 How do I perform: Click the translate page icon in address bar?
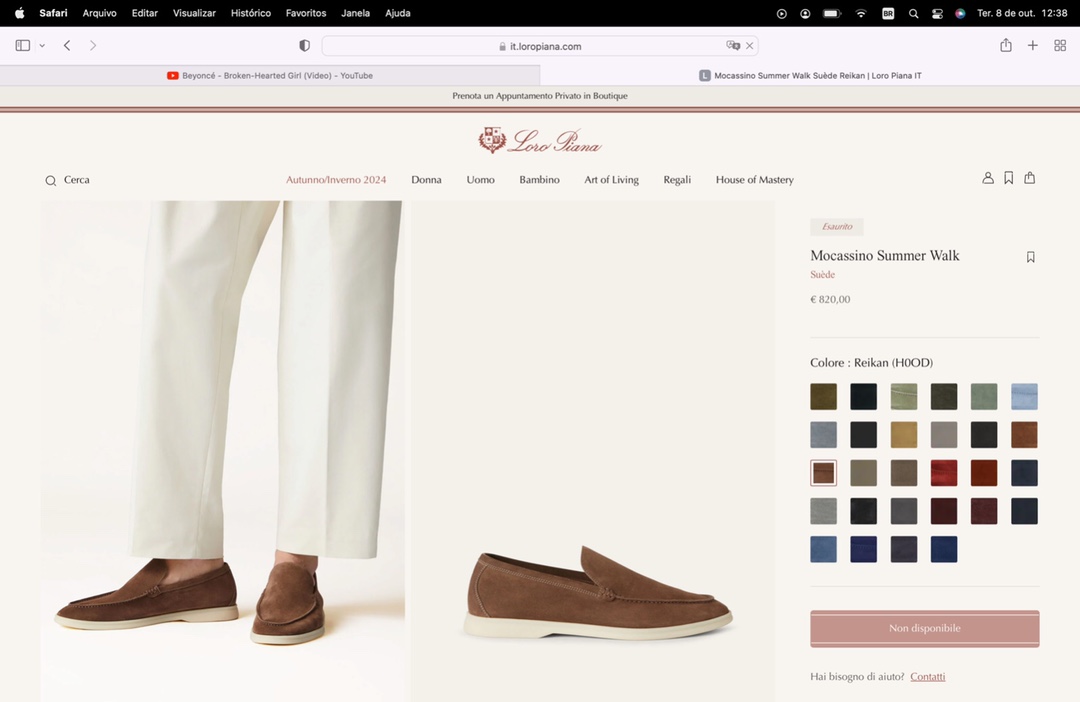pos(733,46)
